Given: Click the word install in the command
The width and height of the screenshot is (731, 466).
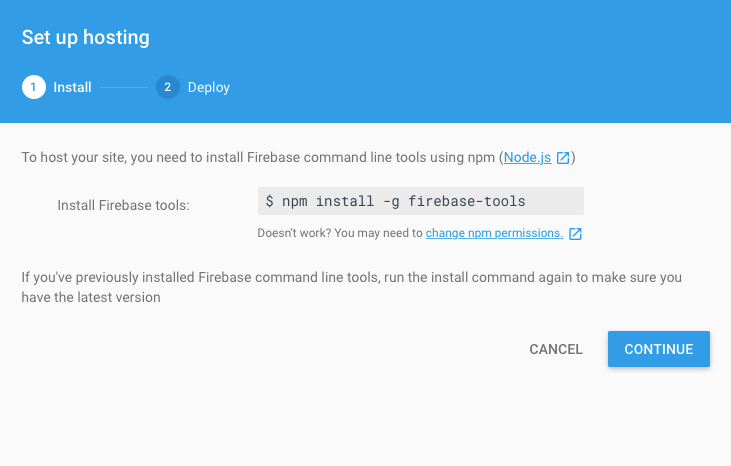Looking at the screenshot, I should click(345, 201).
